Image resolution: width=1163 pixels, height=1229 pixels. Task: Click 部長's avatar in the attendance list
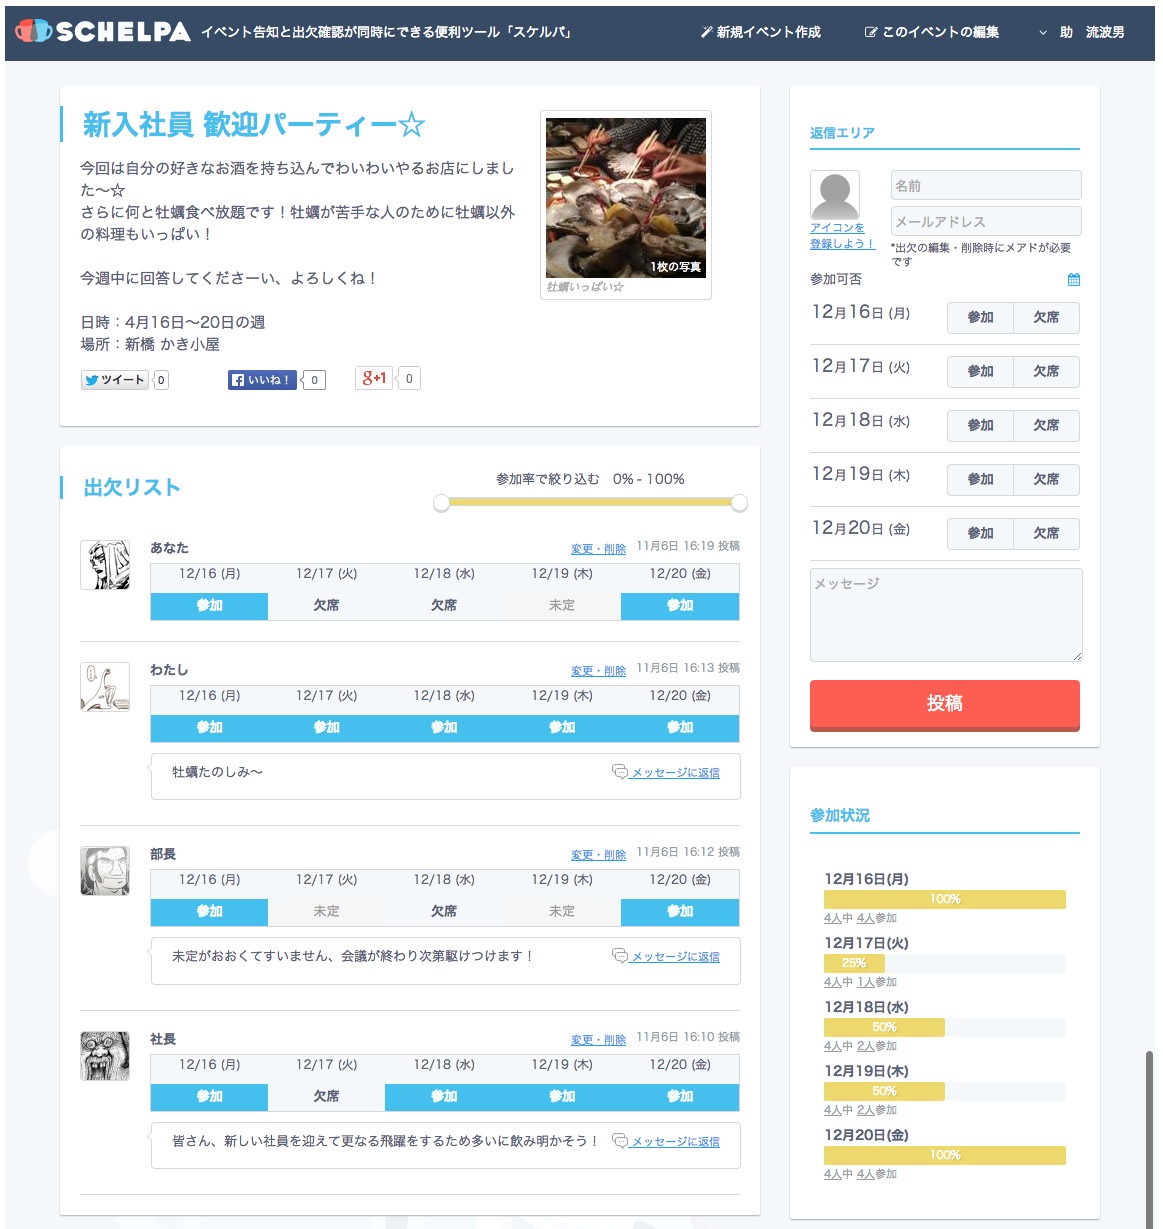point(105,871)
